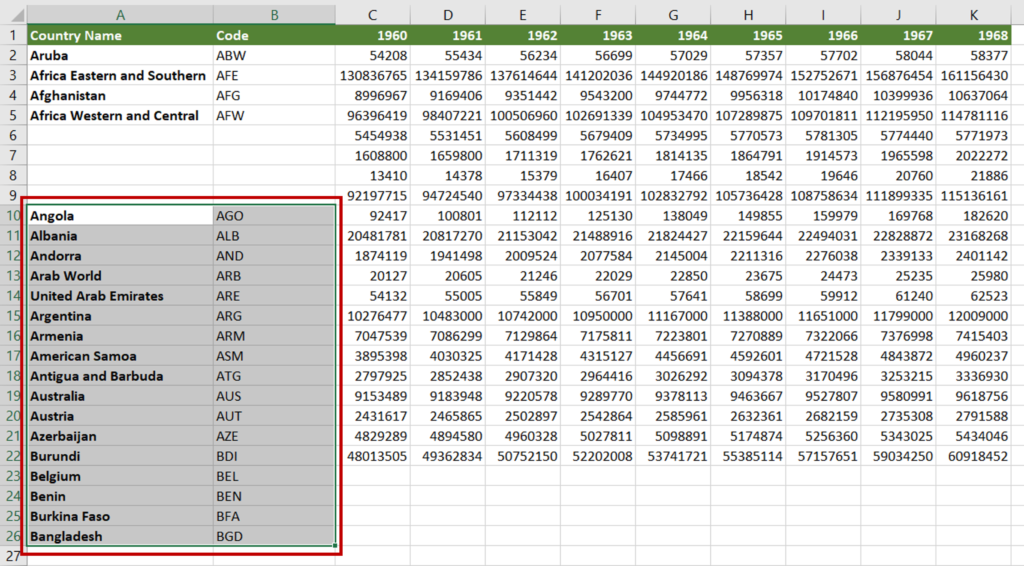
Task: Click cell containing 58377
Action: pyautogui.click(x=973, y=55)
